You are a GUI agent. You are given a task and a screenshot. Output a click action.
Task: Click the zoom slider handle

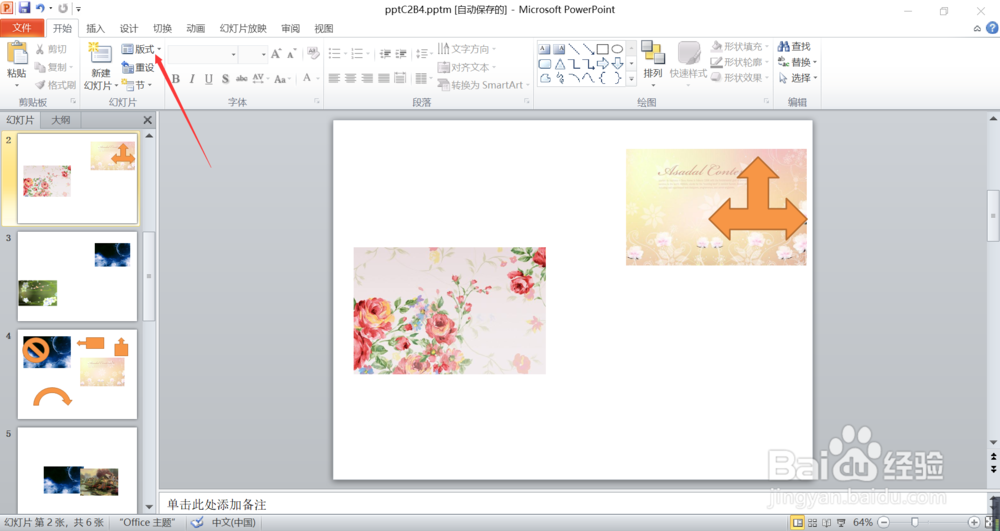pos(915,522)
